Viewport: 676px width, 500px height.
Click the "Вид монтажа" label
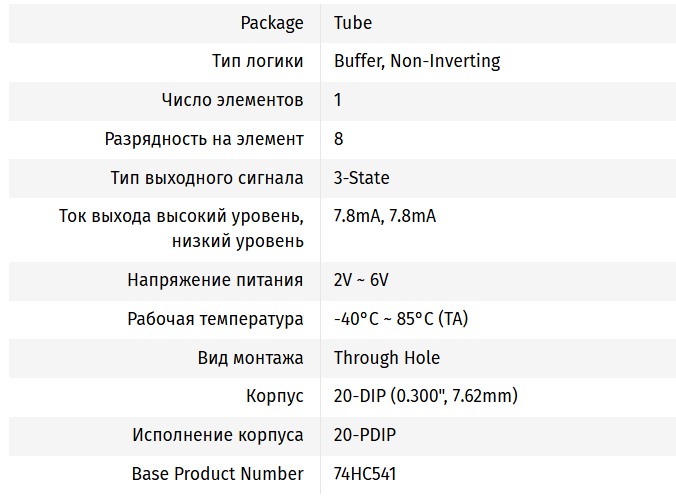[250, 358]
